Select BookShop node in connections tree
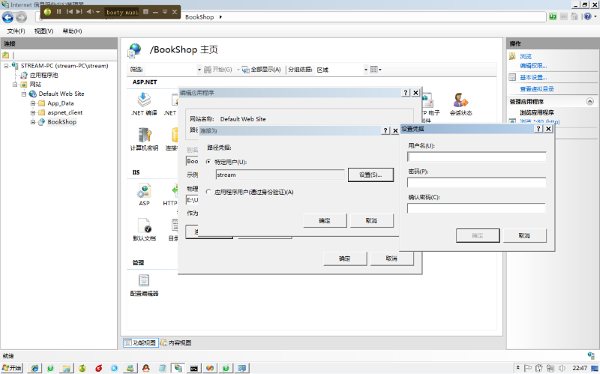Viewport: 600px width, 374px height. point(62,122)
